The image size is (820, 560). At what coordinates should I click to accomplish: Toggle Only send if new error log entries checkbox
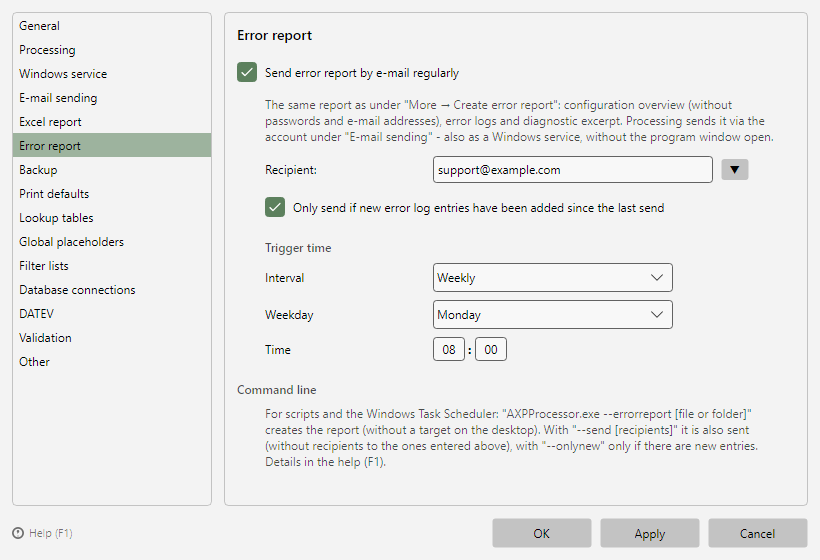pyautogui.click(x=275, y=207)
